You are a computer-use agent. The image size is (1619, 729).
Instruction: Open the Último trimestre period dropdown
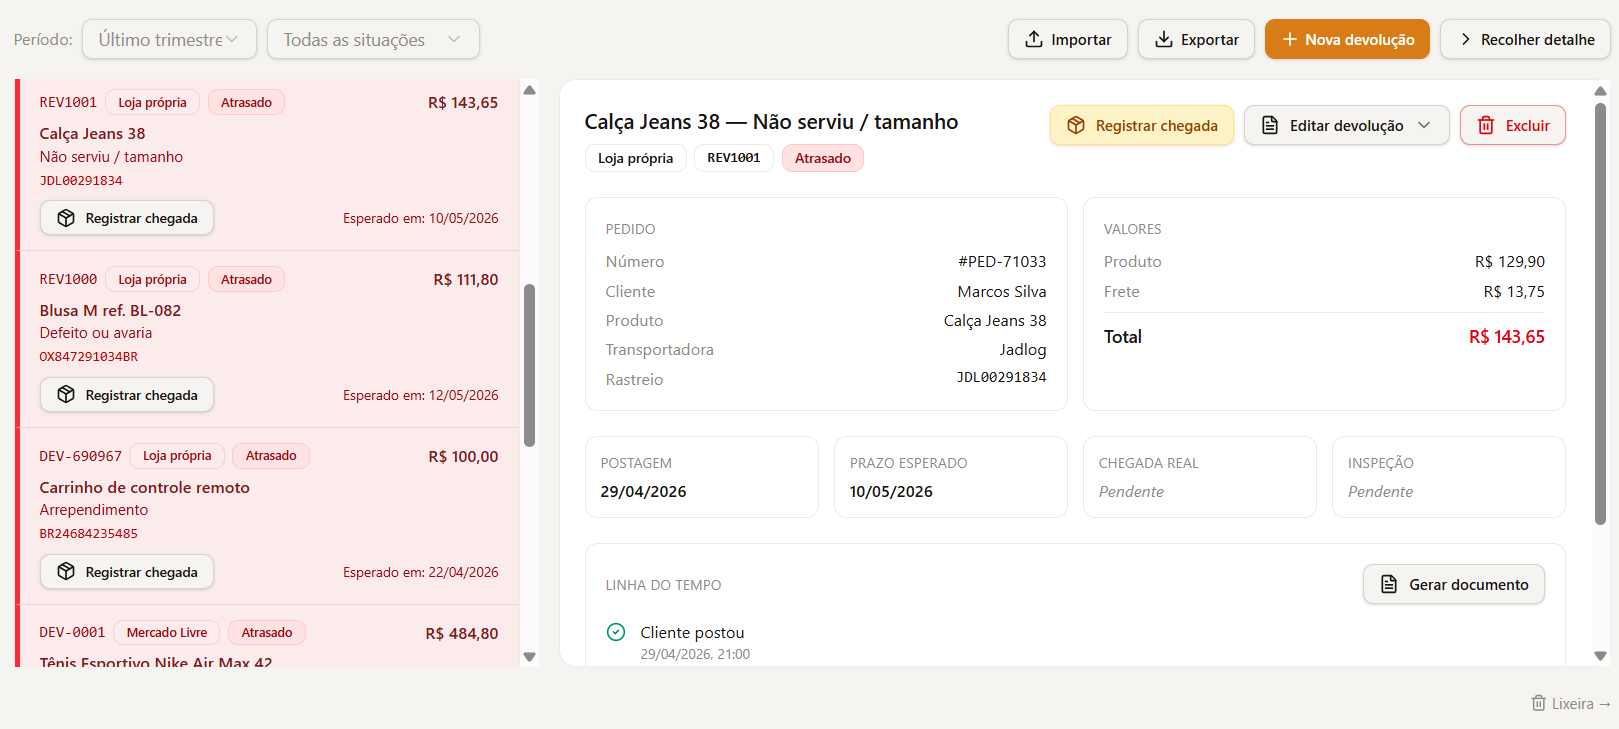click(x=169, y=39)
